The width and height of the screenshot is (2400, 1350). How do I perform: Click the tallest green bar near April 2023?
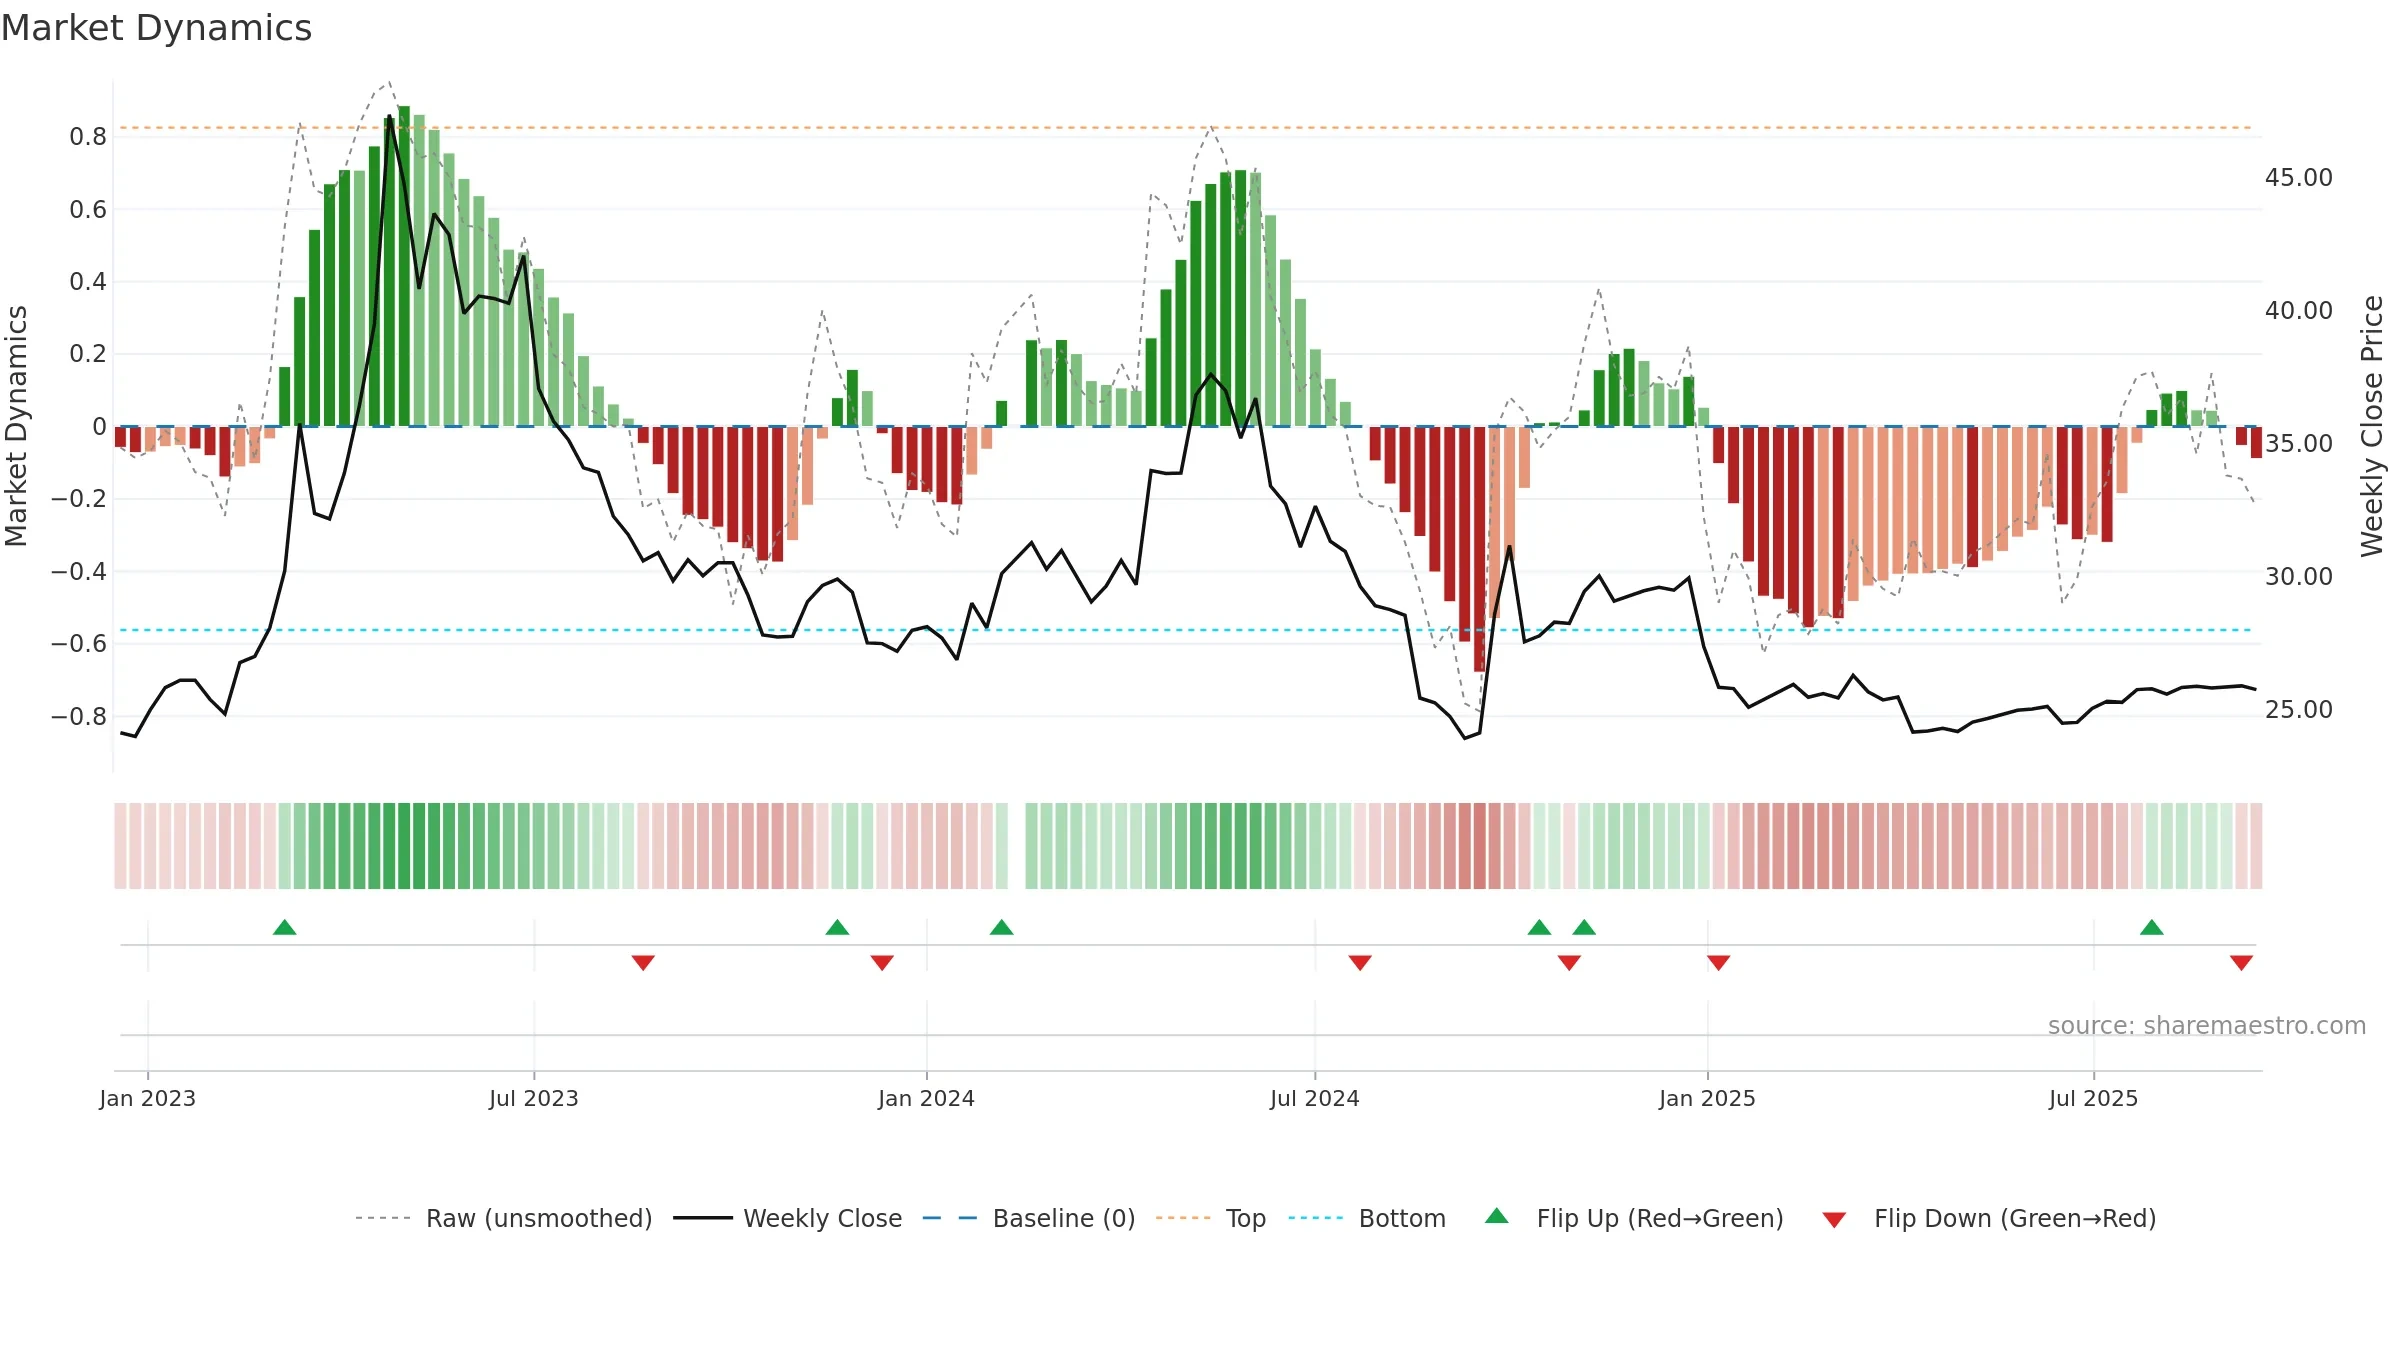(404, 266)
